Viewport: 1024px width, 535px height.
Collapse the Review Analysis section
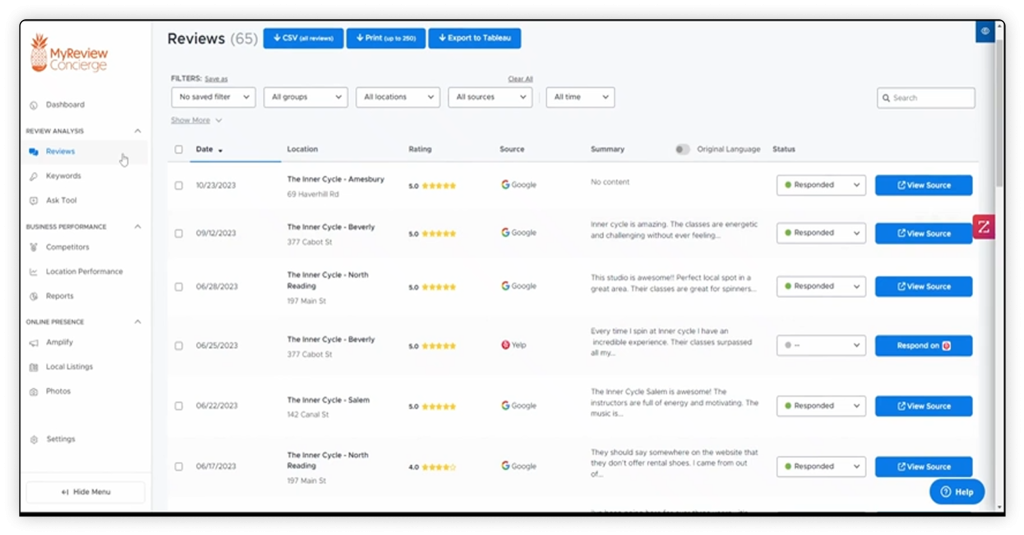click(x=138, y=131)
